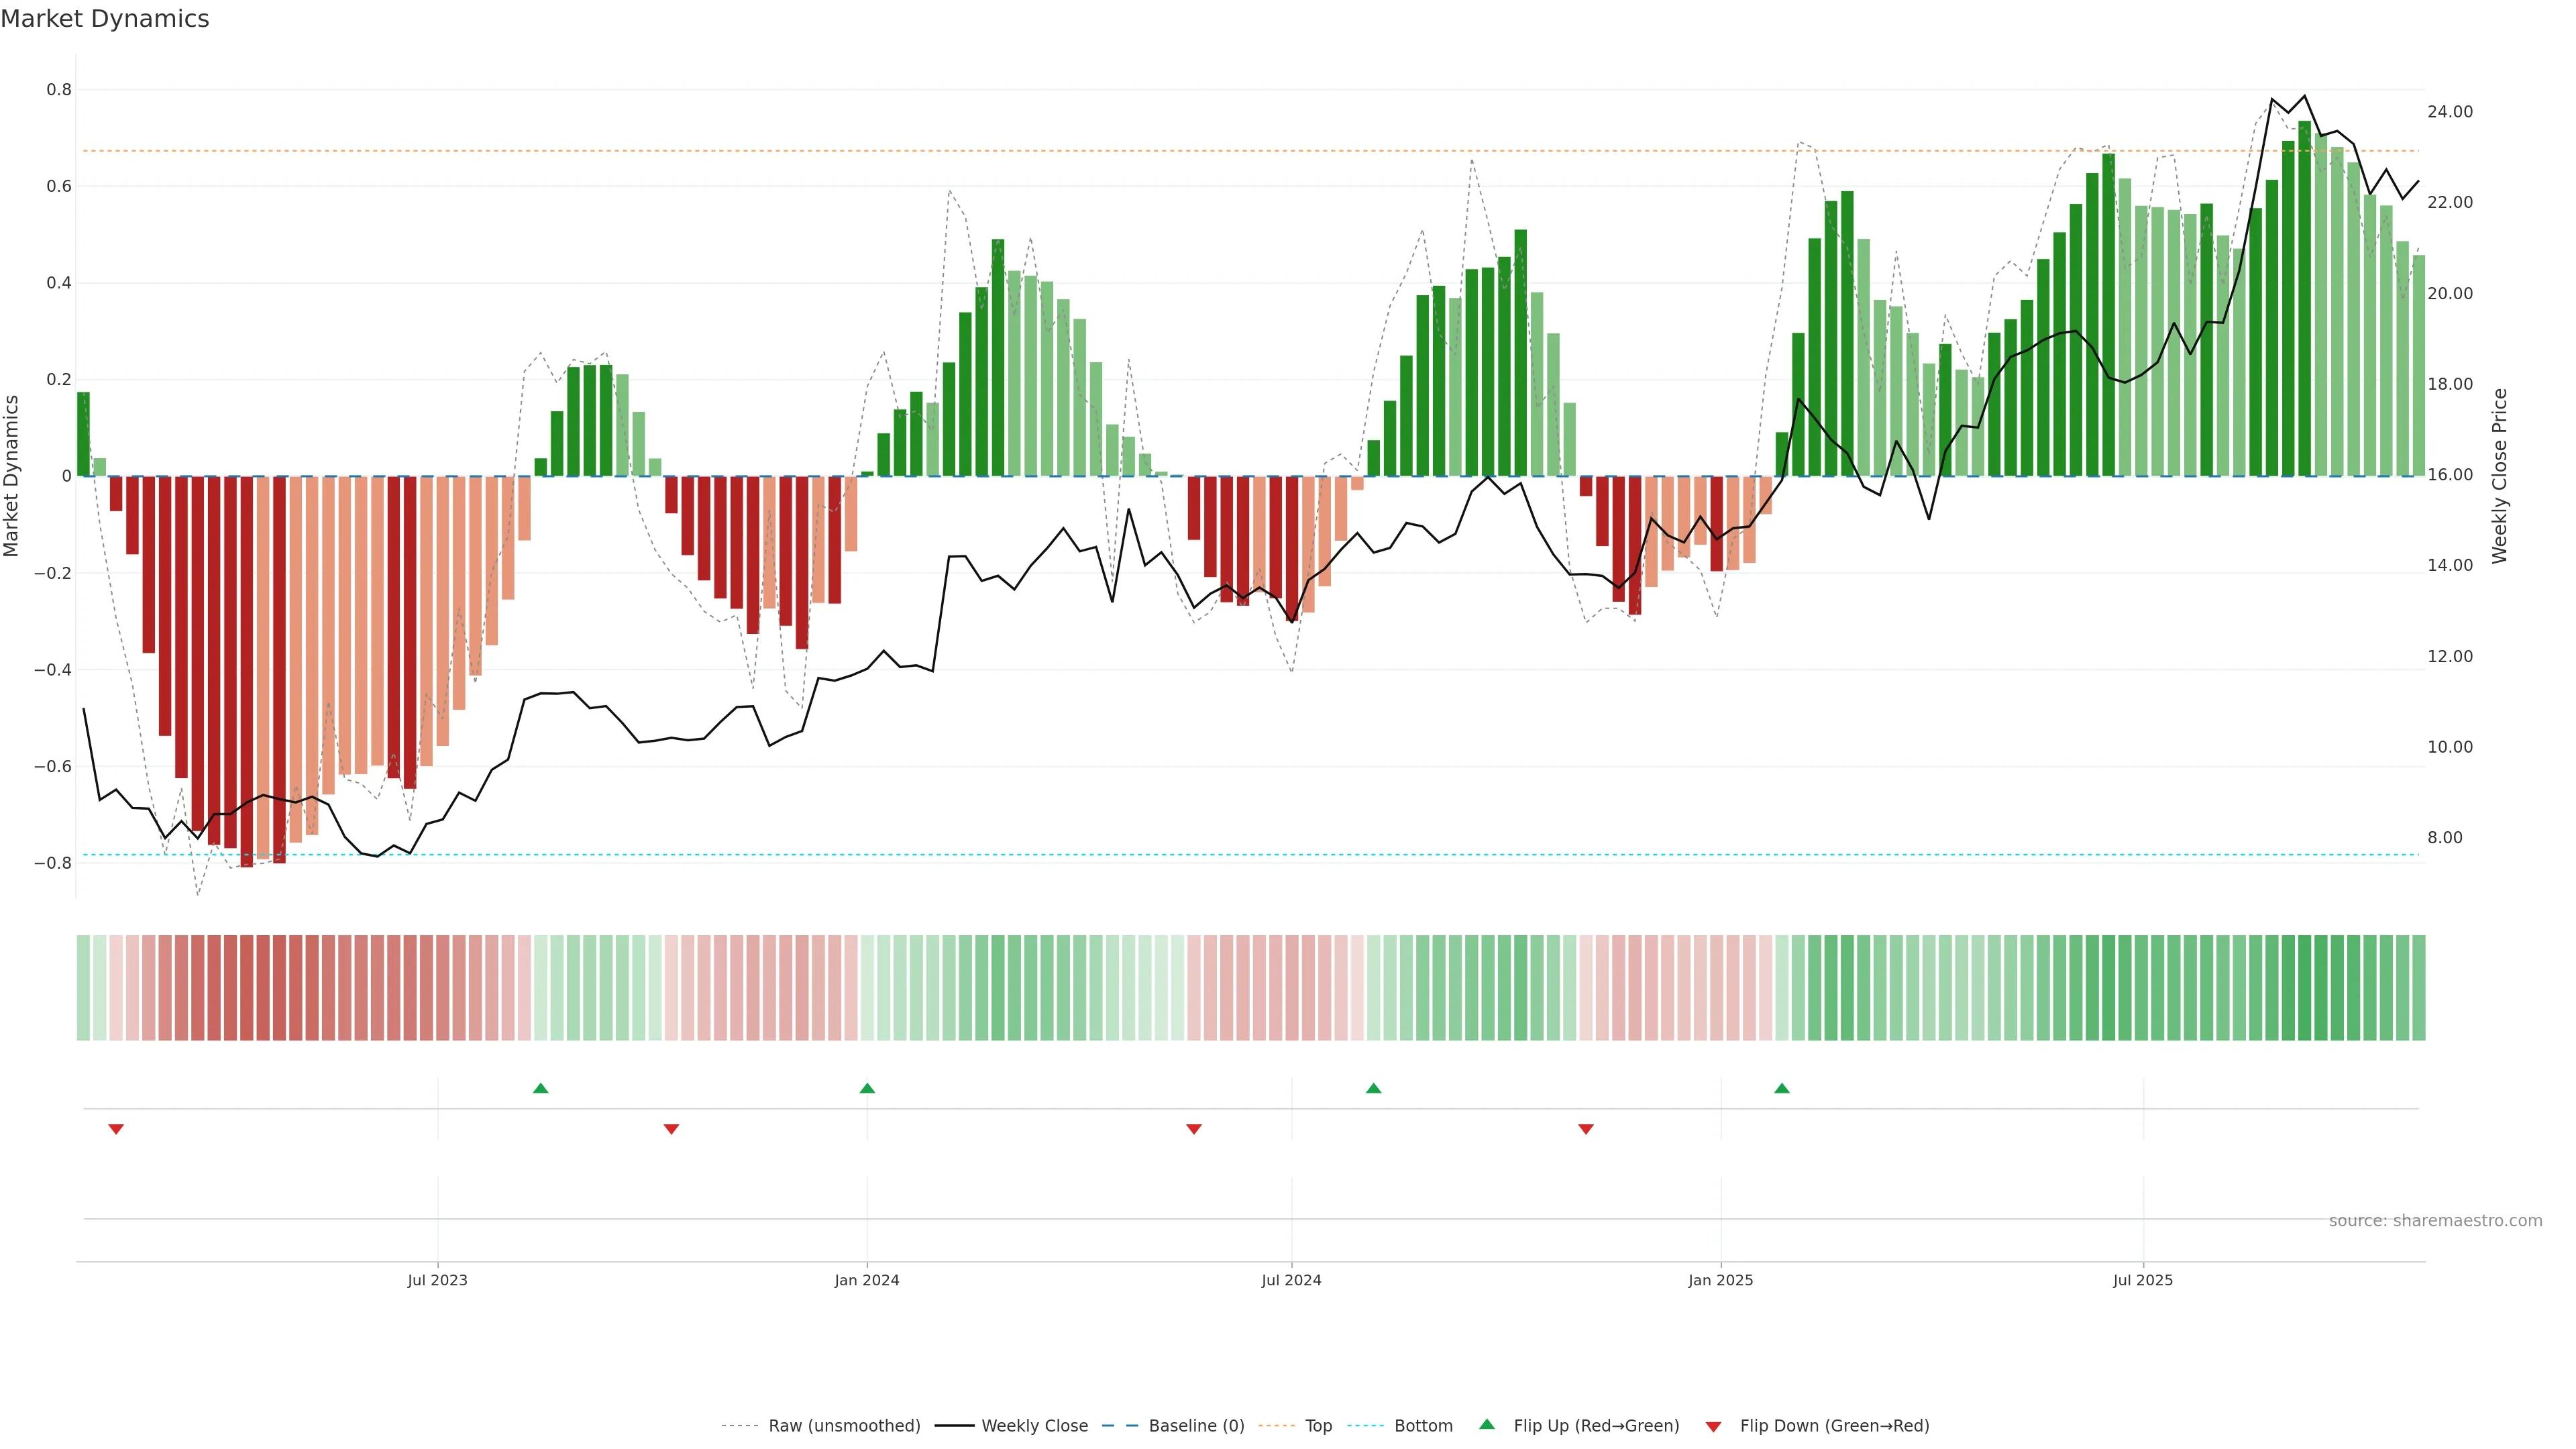Image resolution: width=2576 pixels, height=1449 pixels.
Task: Click the green flip-up marker near January 2024
Action: click(x=867, y=1088)
